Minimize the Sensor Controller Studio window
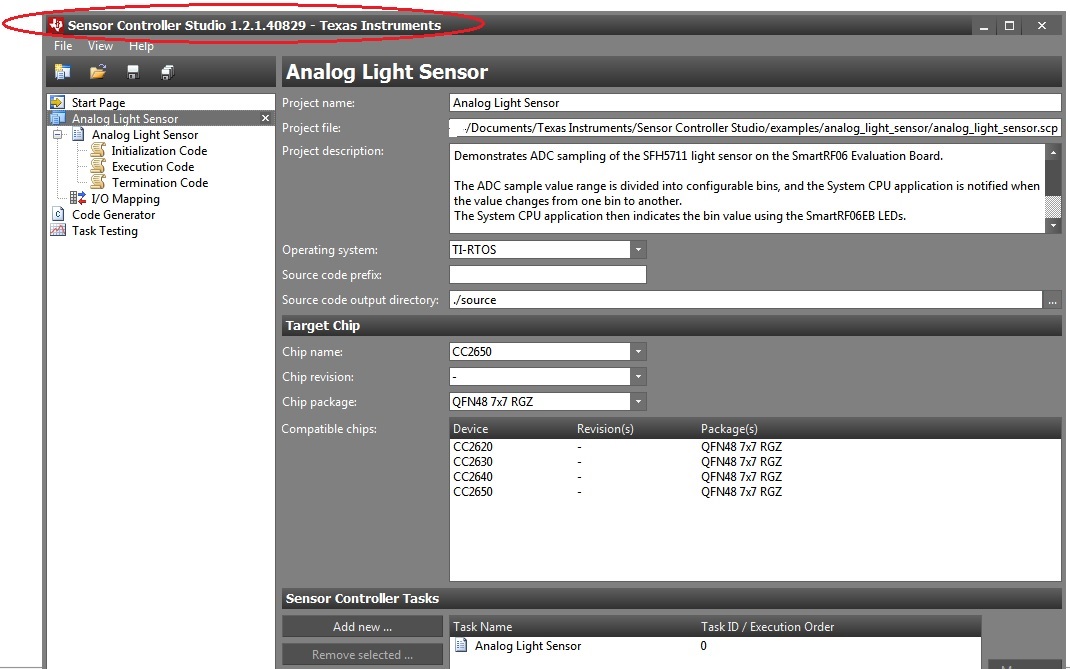Viewport: 1070px width, 669px height. tap(984, 26)
